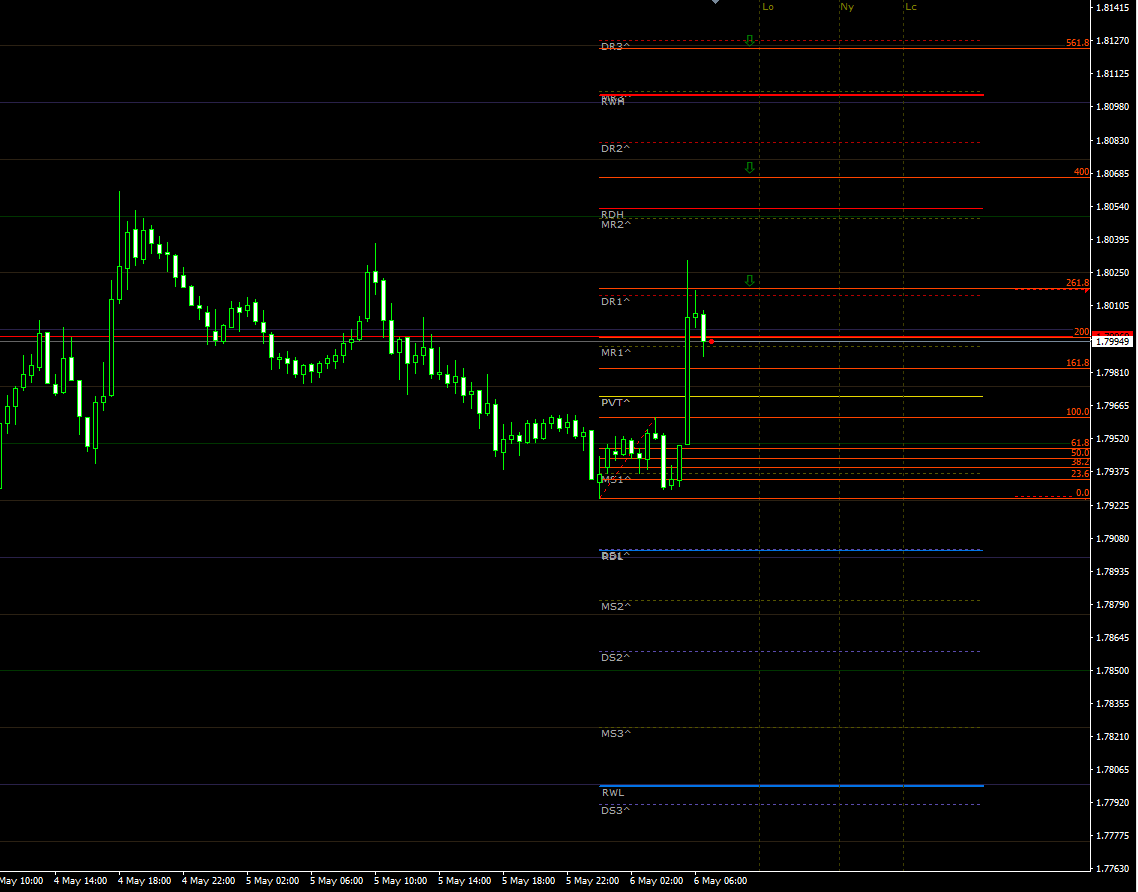
Task: Click the 4 May 22:00 time label
Action: point(208,881)
